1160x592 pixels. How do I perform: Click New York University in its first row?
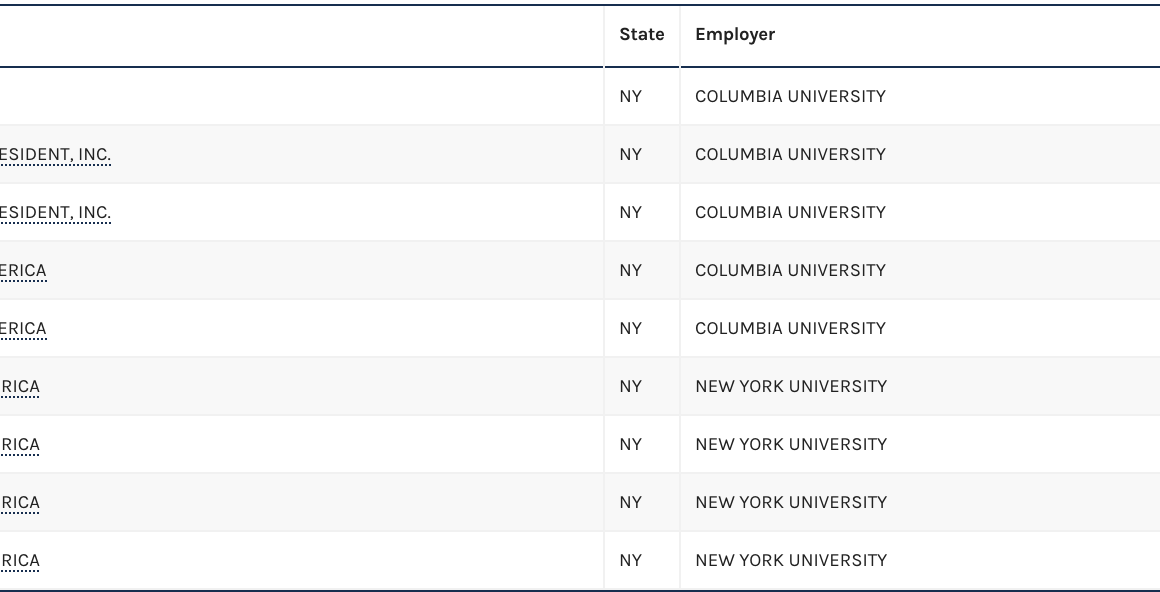click(790, 386)
